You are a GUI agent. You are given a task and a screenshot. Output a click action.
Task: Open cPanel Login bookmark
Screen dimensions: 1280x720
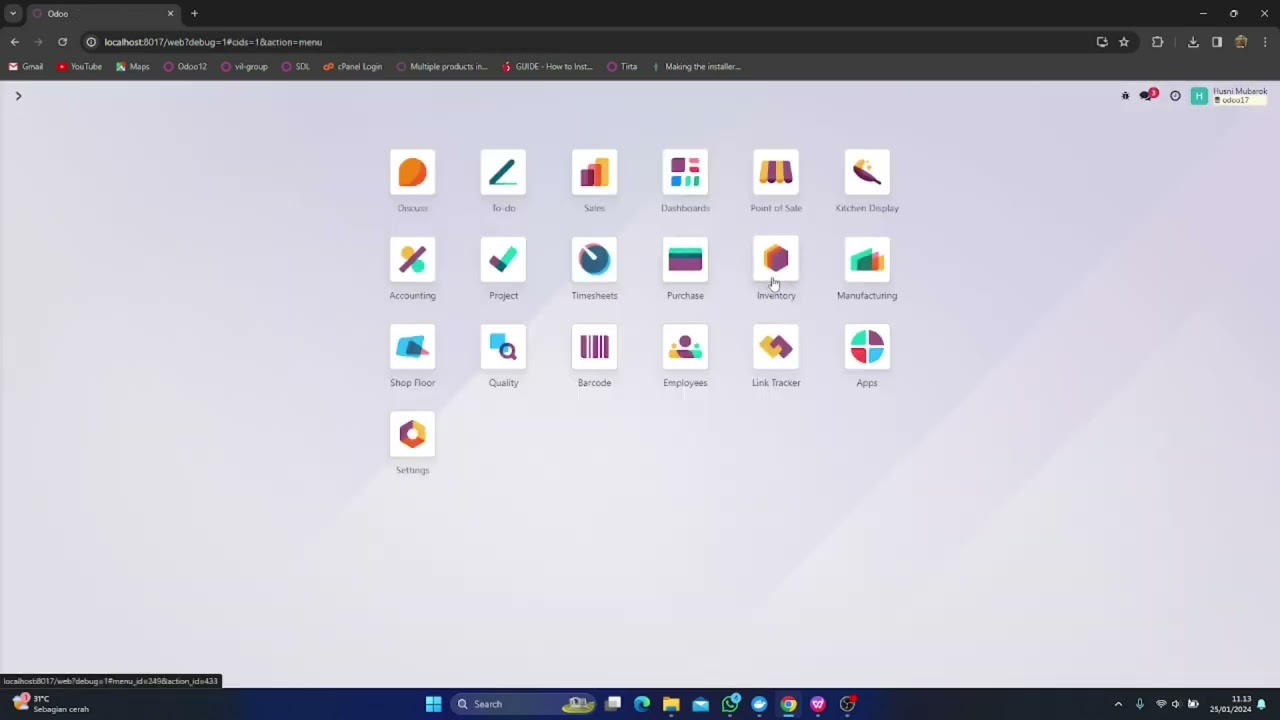click(352, 67)
